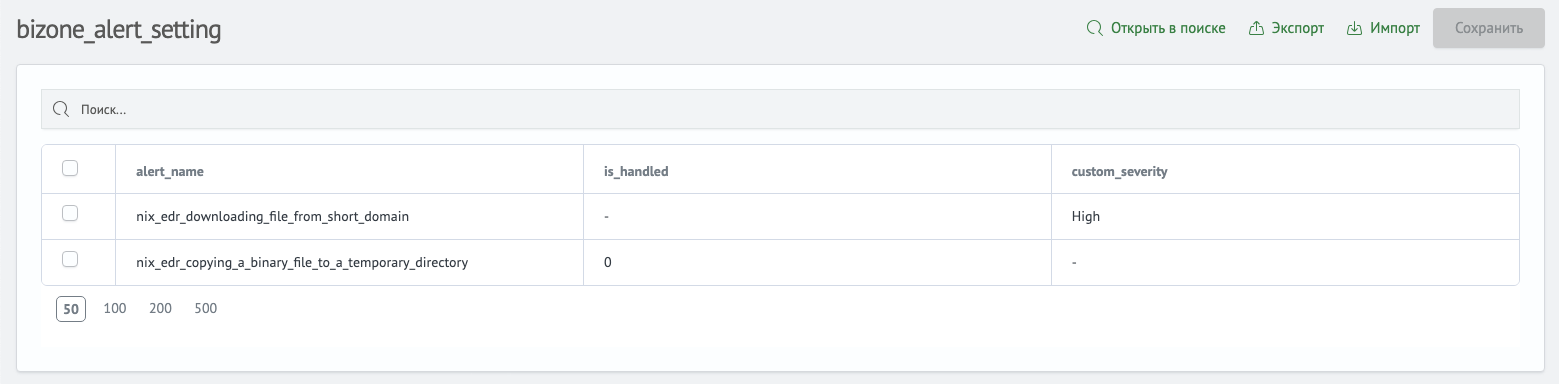Sort by alert_name column header
This screenshot has width=1559, height=384.
tap(170, 172)
